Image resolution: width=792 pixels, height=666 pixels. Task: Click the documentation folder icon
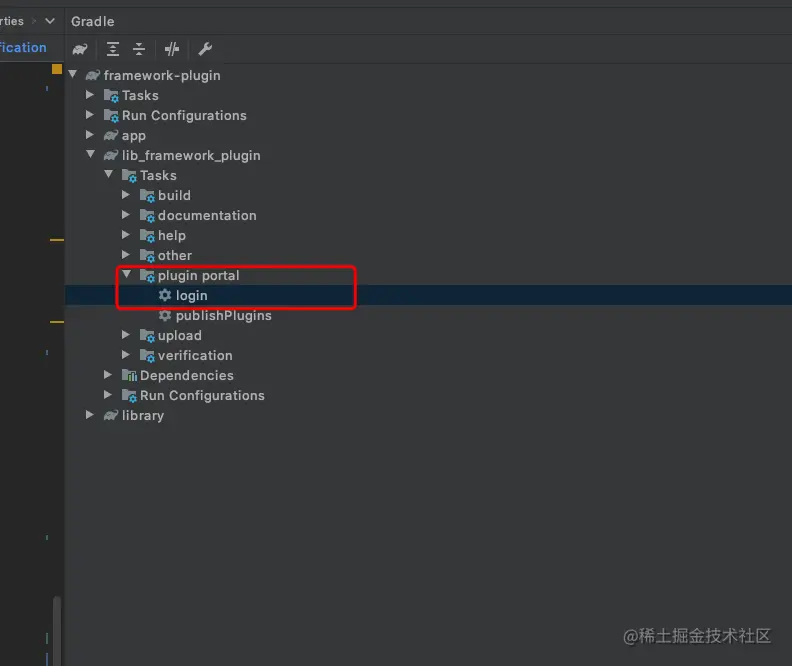147,216
